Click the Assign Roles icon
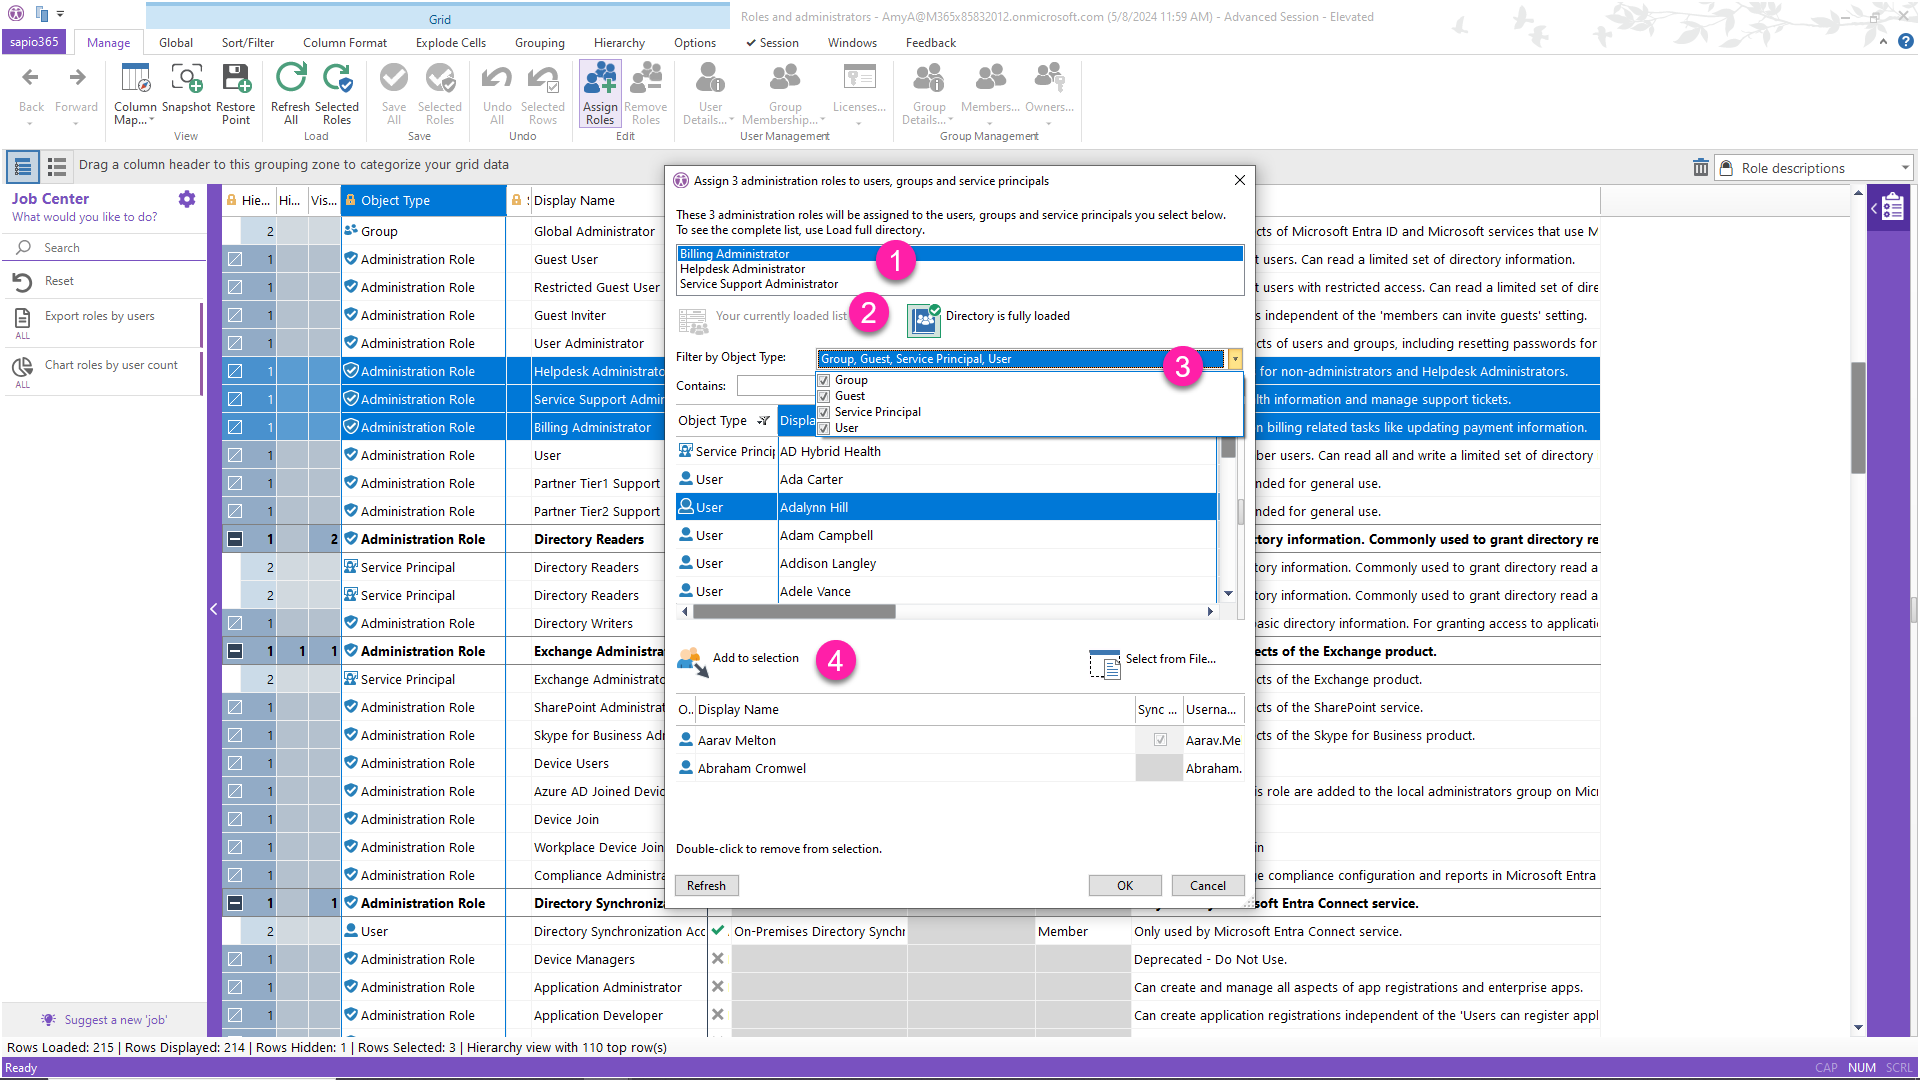Image resolution: width=1920 pixels, height=1080 pixels. (600, 78)
